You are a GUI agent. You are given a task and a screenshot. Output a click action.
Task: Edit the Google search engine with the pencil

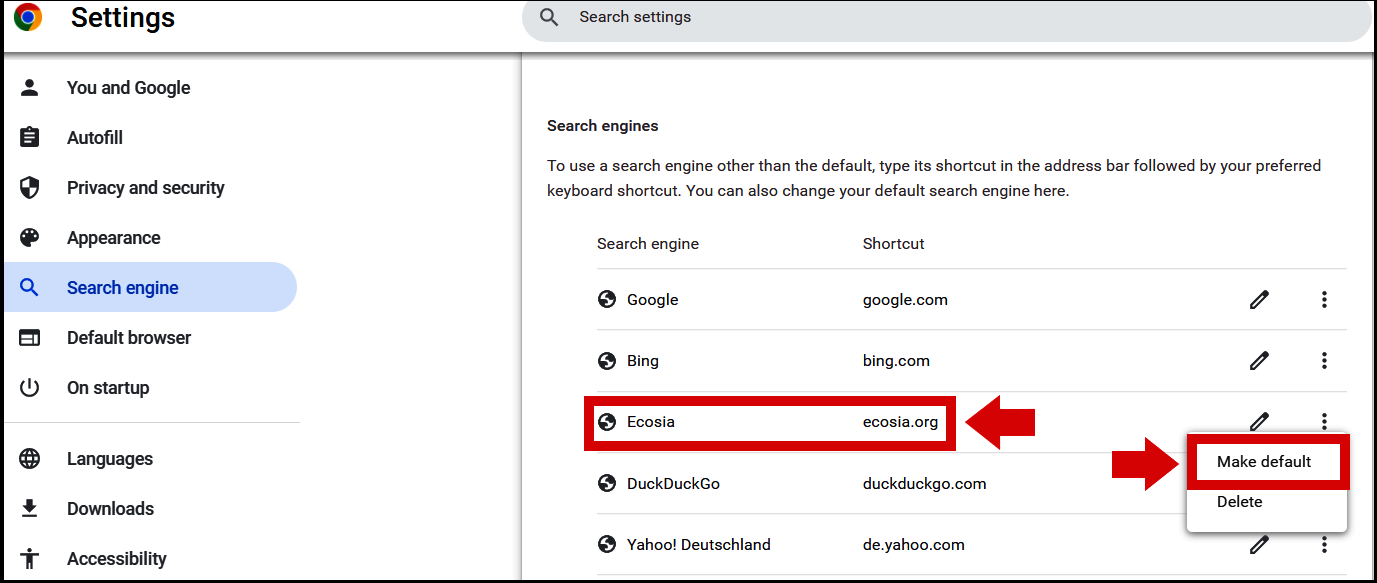1259,299
